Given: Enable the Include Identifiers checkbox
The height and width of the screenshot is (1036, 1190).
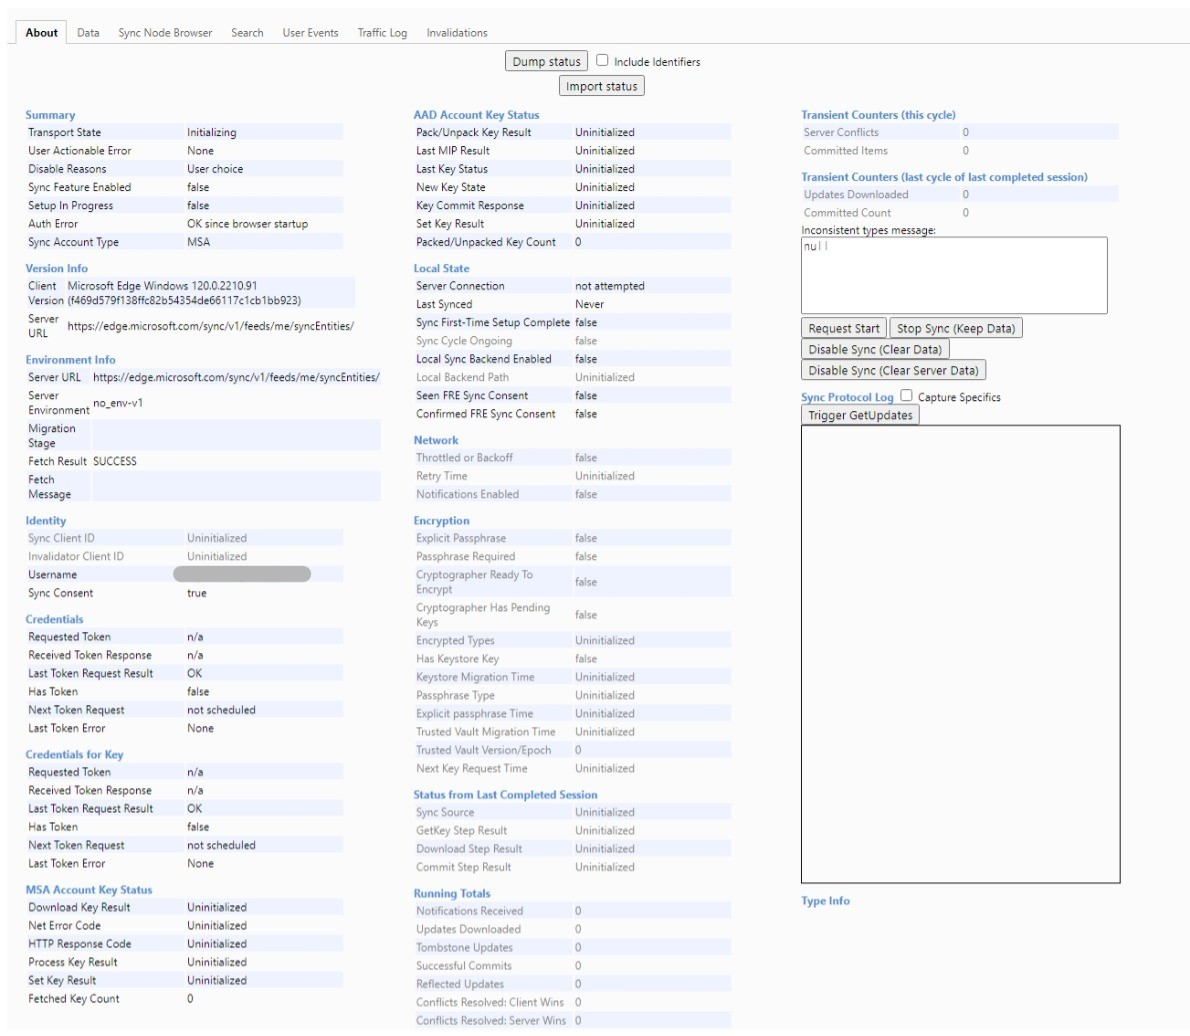Looking at the screenshot, I should (602, 60).
